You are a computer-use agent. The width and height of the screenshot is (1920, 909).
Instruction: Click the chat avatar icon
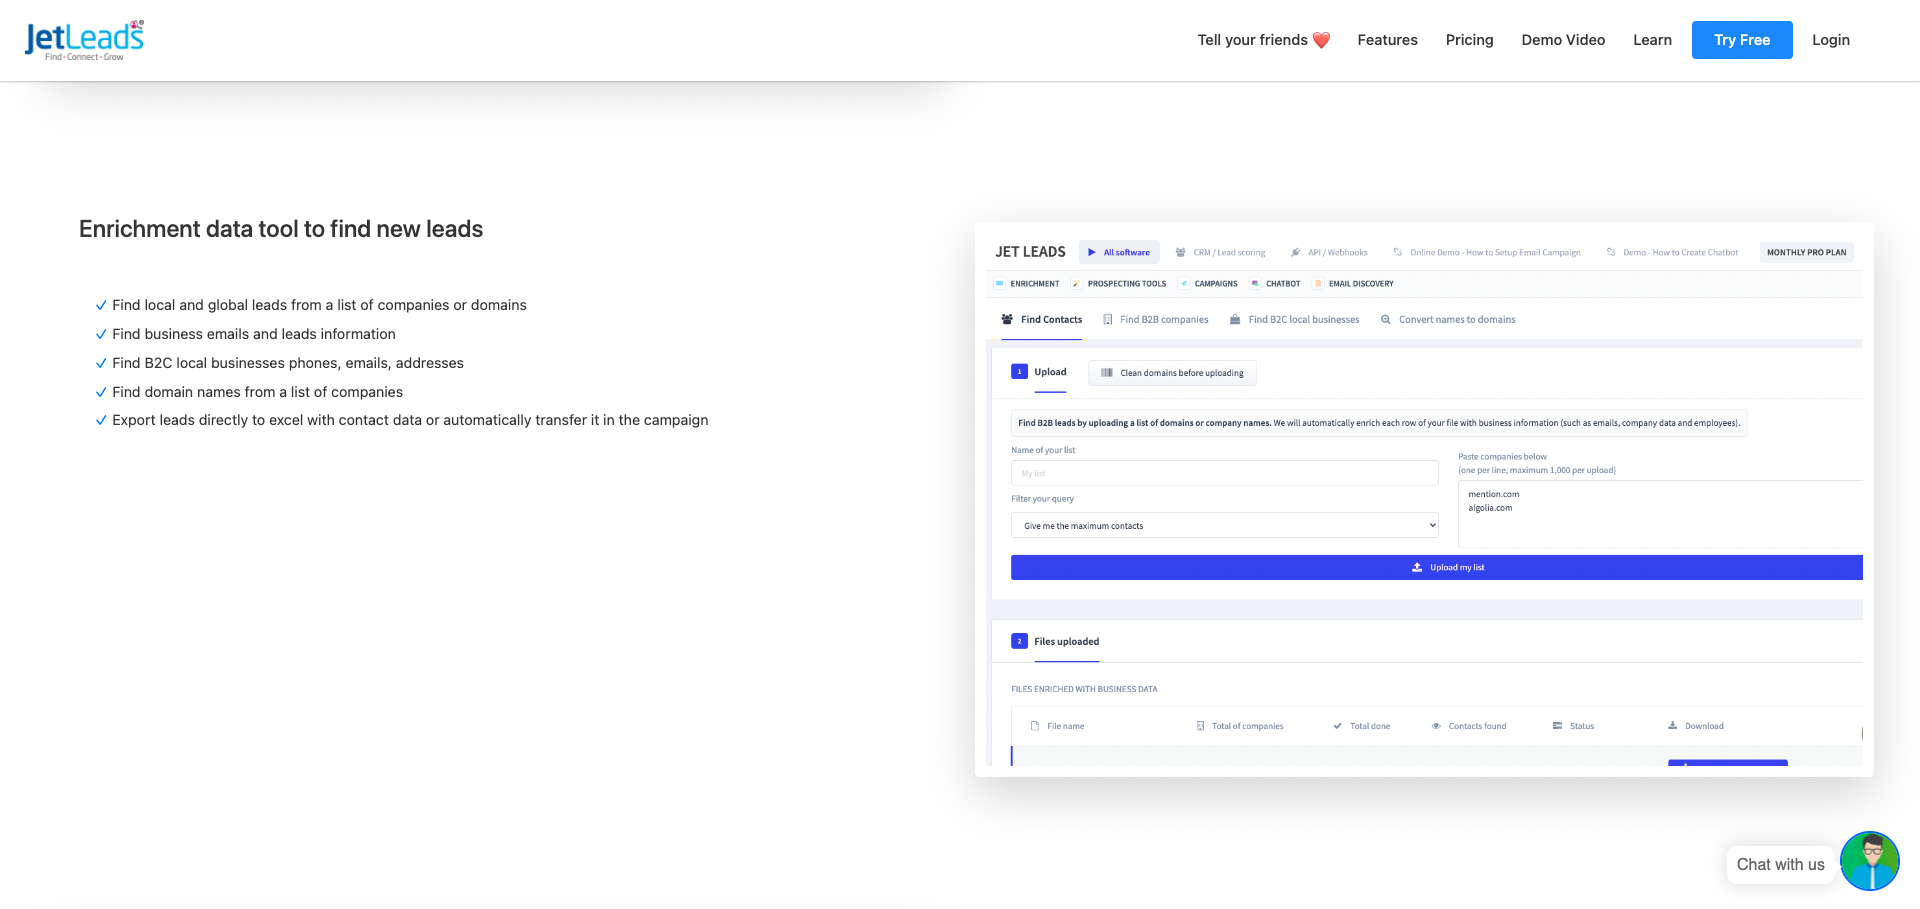point(1869,861)
